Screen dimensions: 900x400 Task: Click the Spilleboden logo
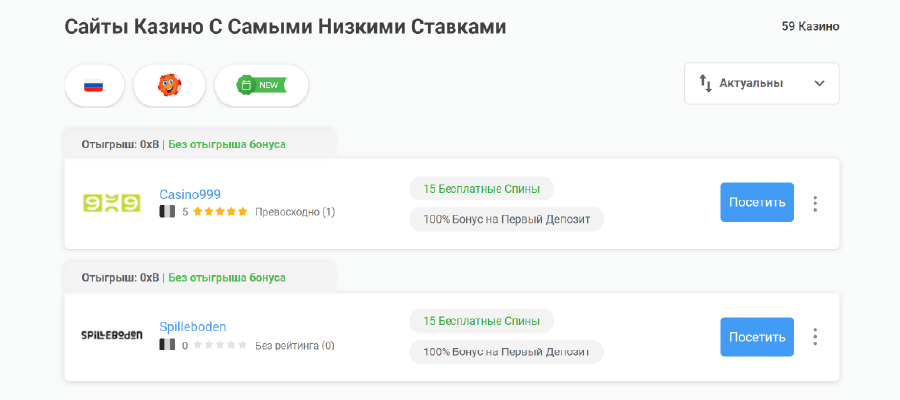111,336
